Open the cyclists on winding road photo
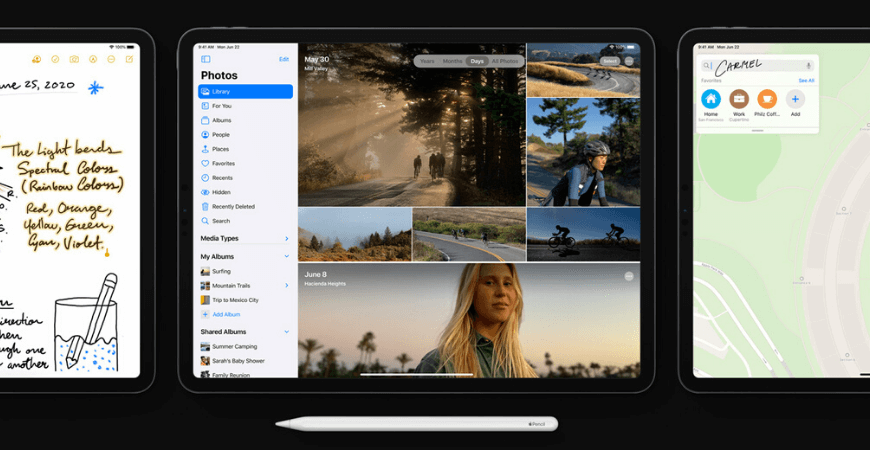The image size is (870, 450). click(x=583, y=70)
